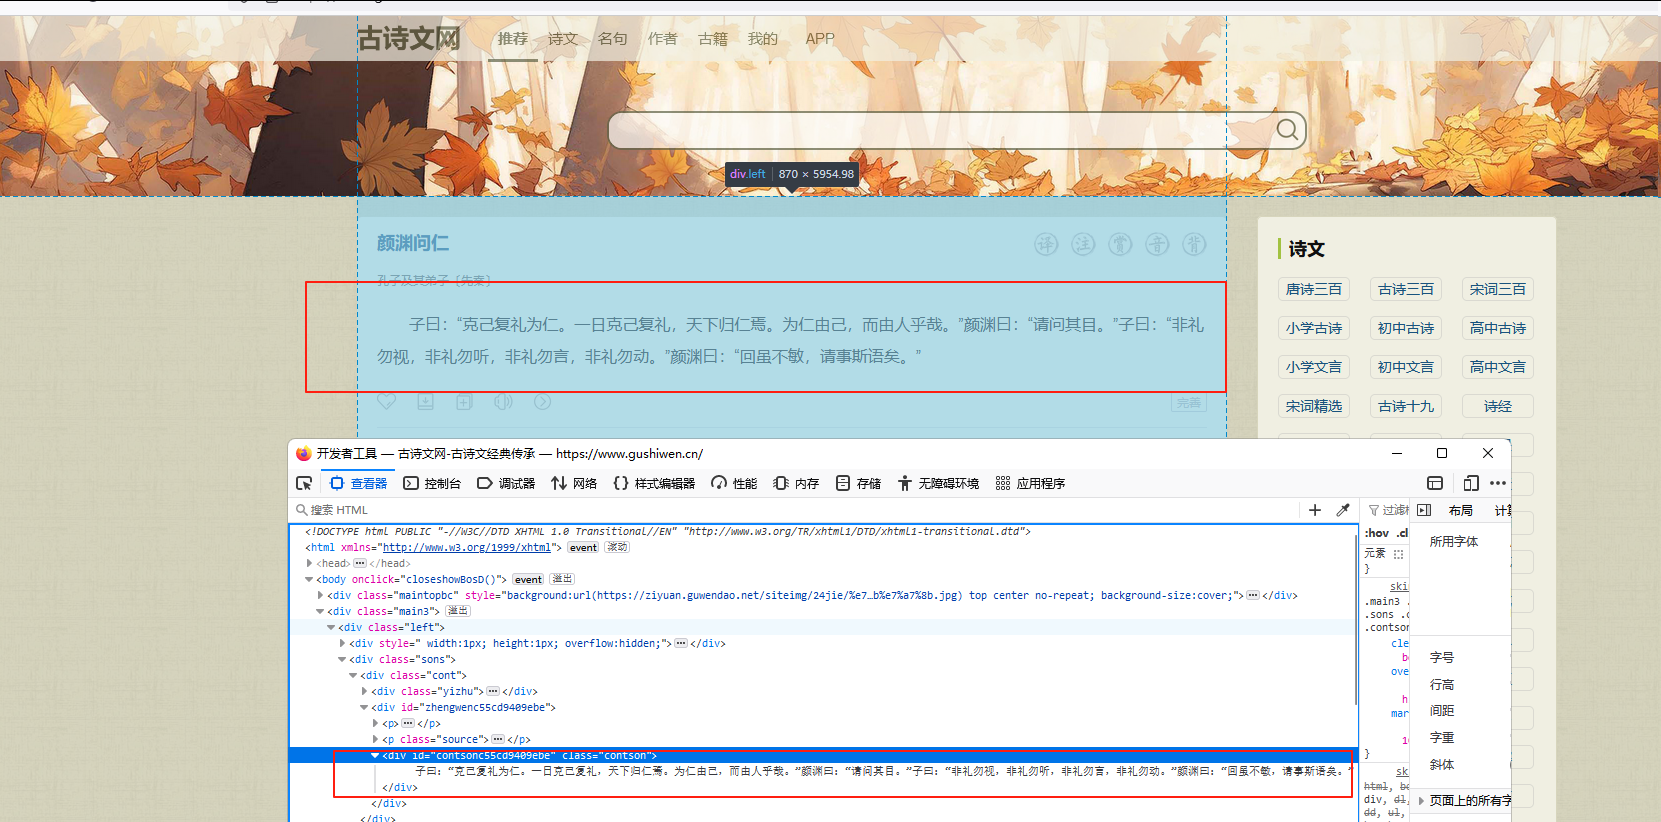Click the heart favorite icon under poem

pyautogui.click(x=386, y=401)
